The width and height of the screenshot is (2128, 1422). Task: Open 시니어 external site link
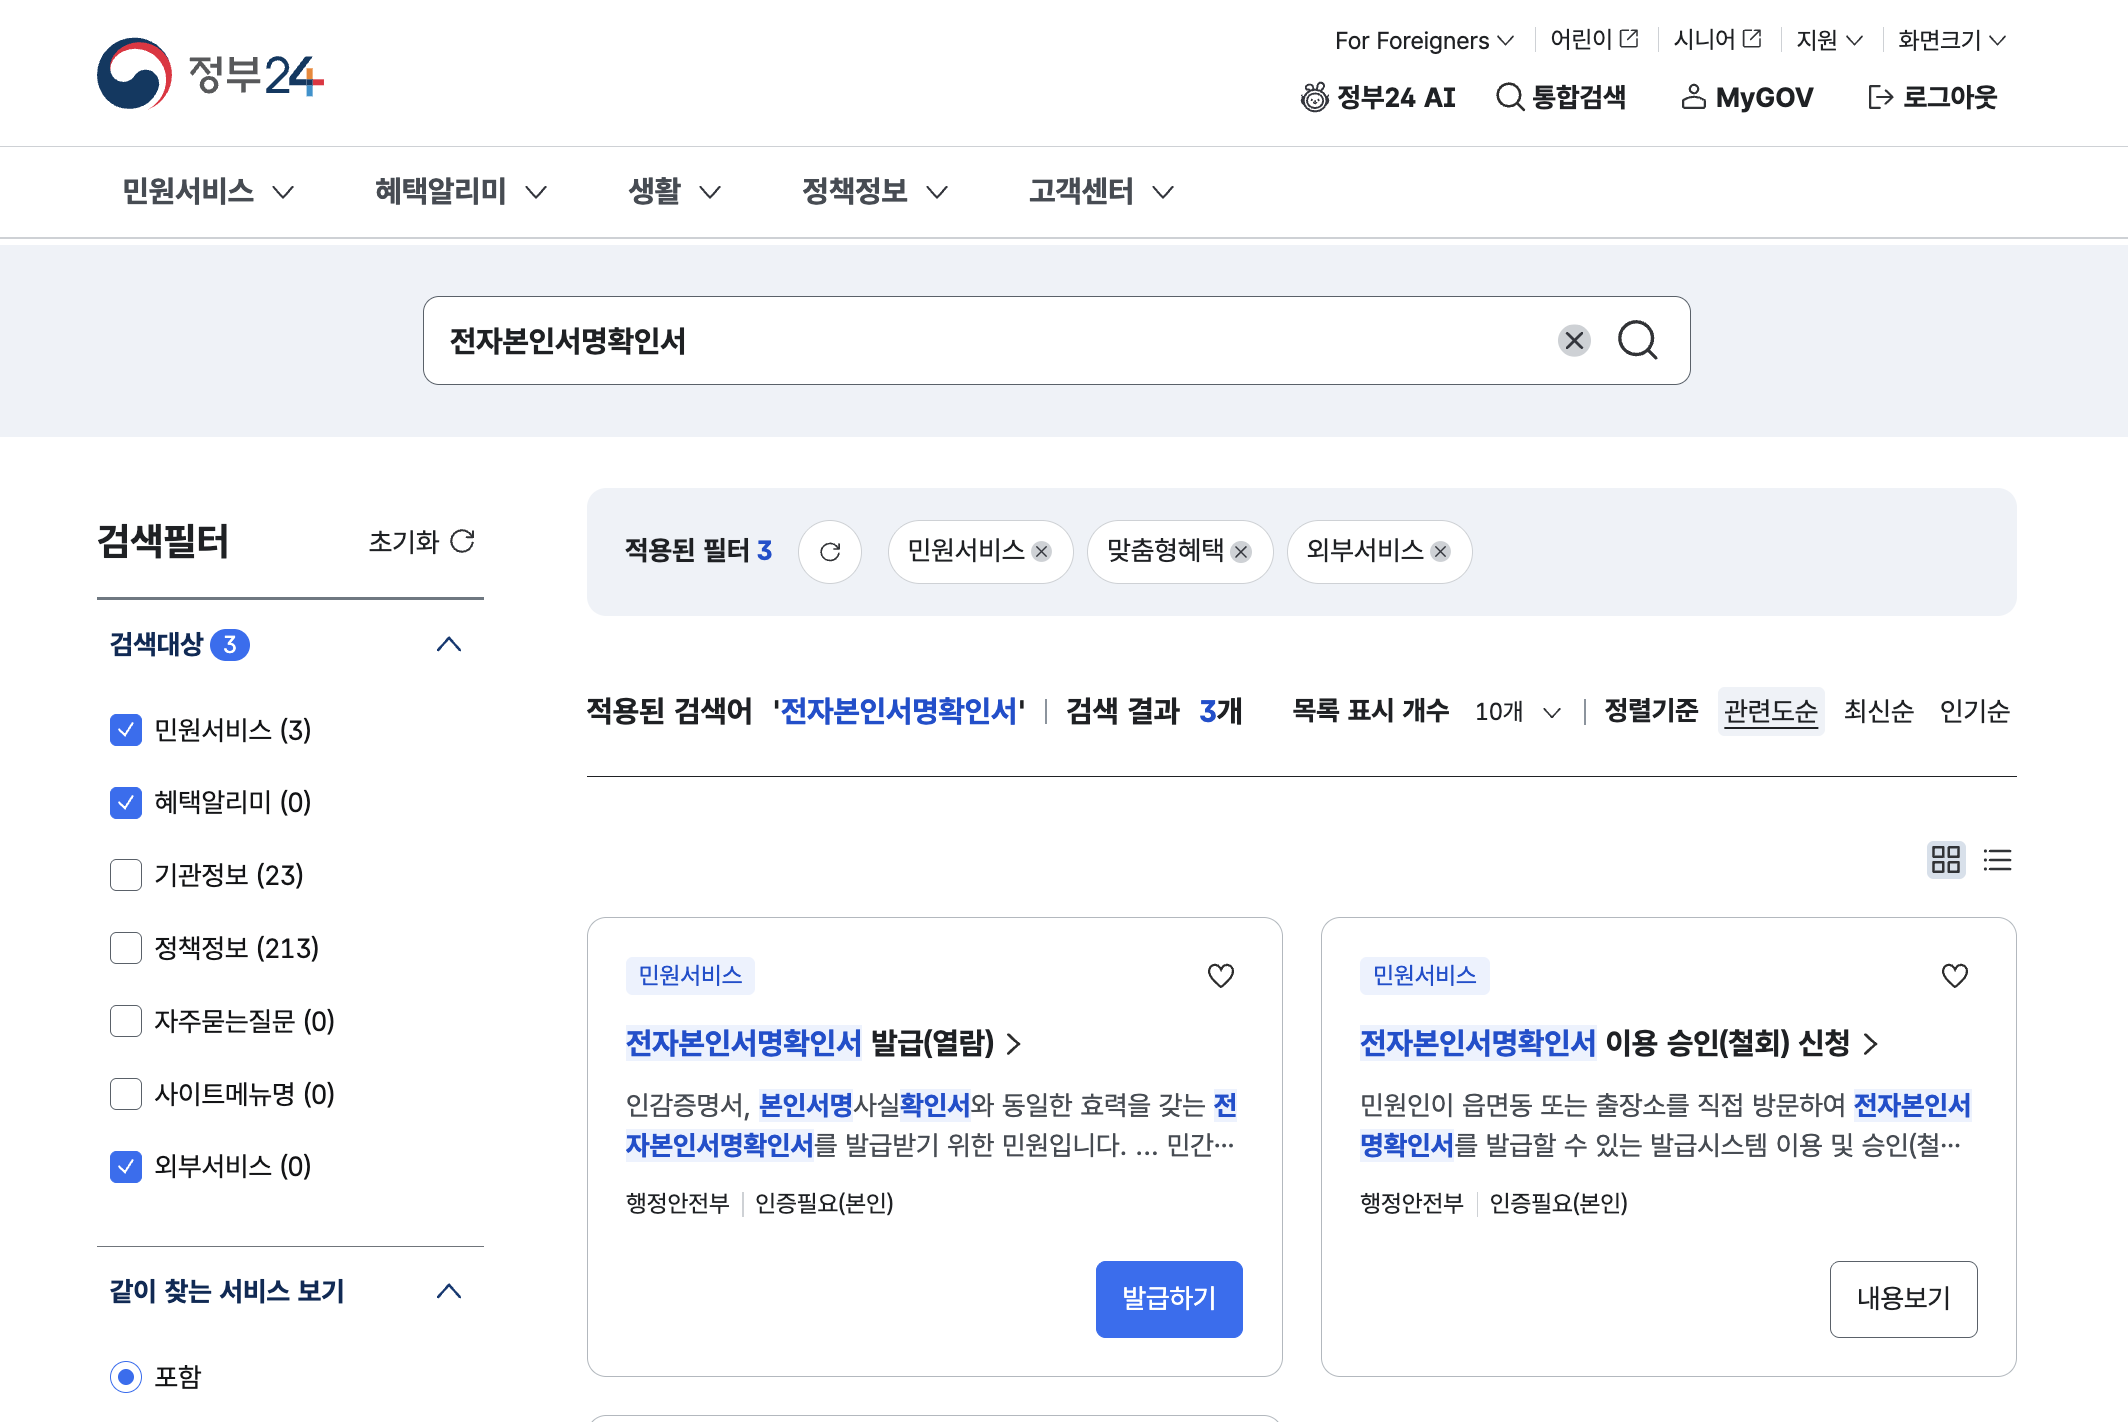tap(1717, 39)
